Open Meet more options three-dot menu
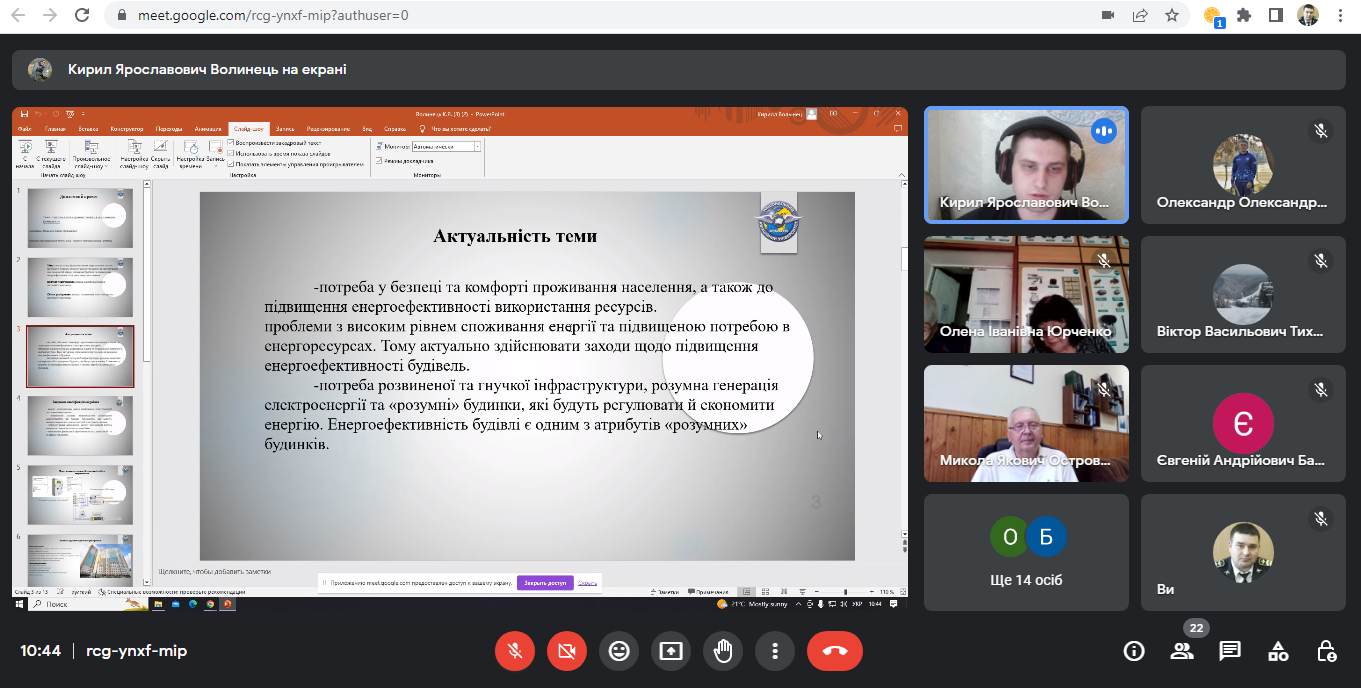 (775, 651)
